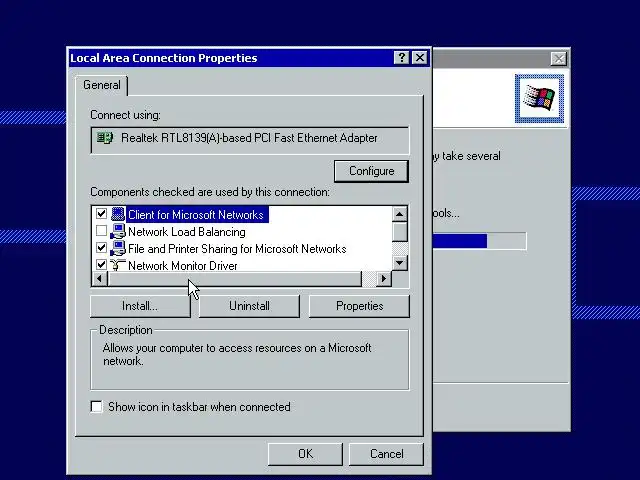Click the components list scroll up arrow

point(400,214)
